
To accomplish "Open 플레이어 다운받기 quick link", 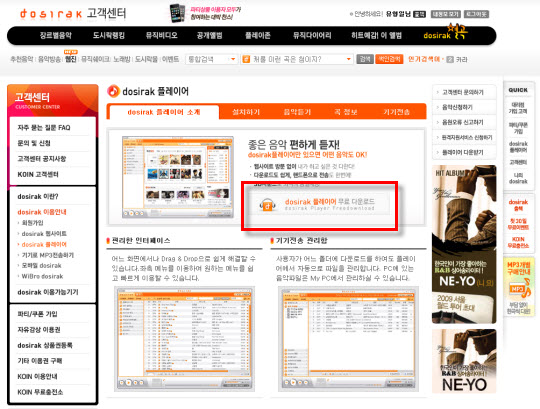I will 463,152.
